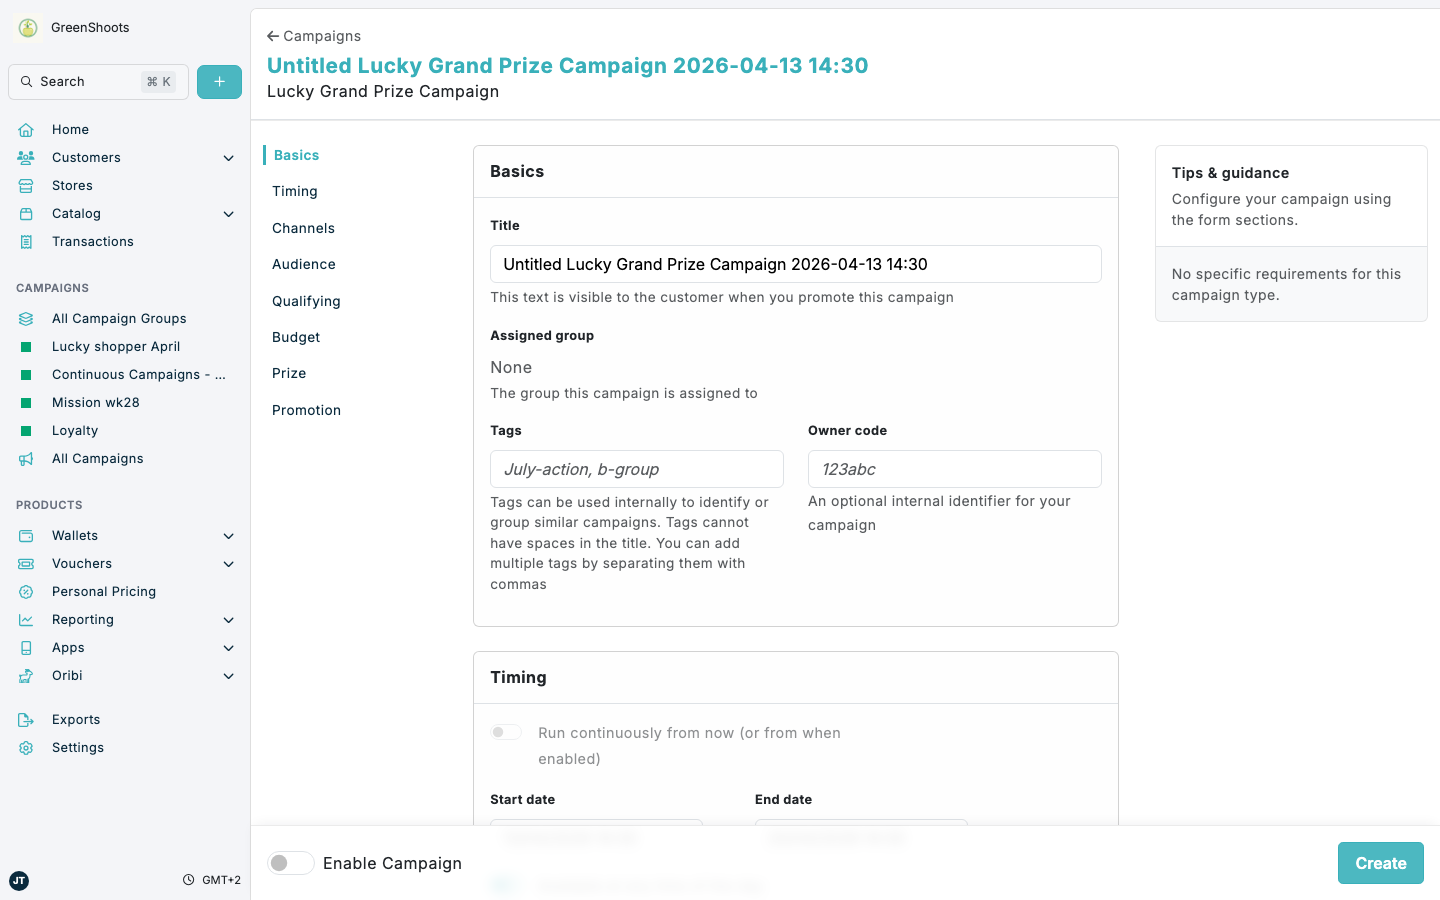Click the All Campaign Groups icon
1440x900 pixels.
pyautogui.click(x=26, y=318)
